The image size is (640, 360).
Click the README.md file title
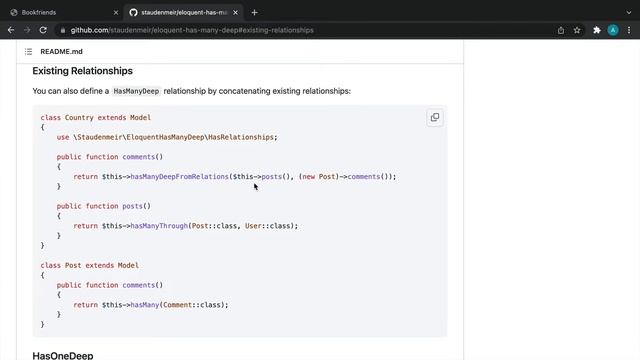(61, 51)
